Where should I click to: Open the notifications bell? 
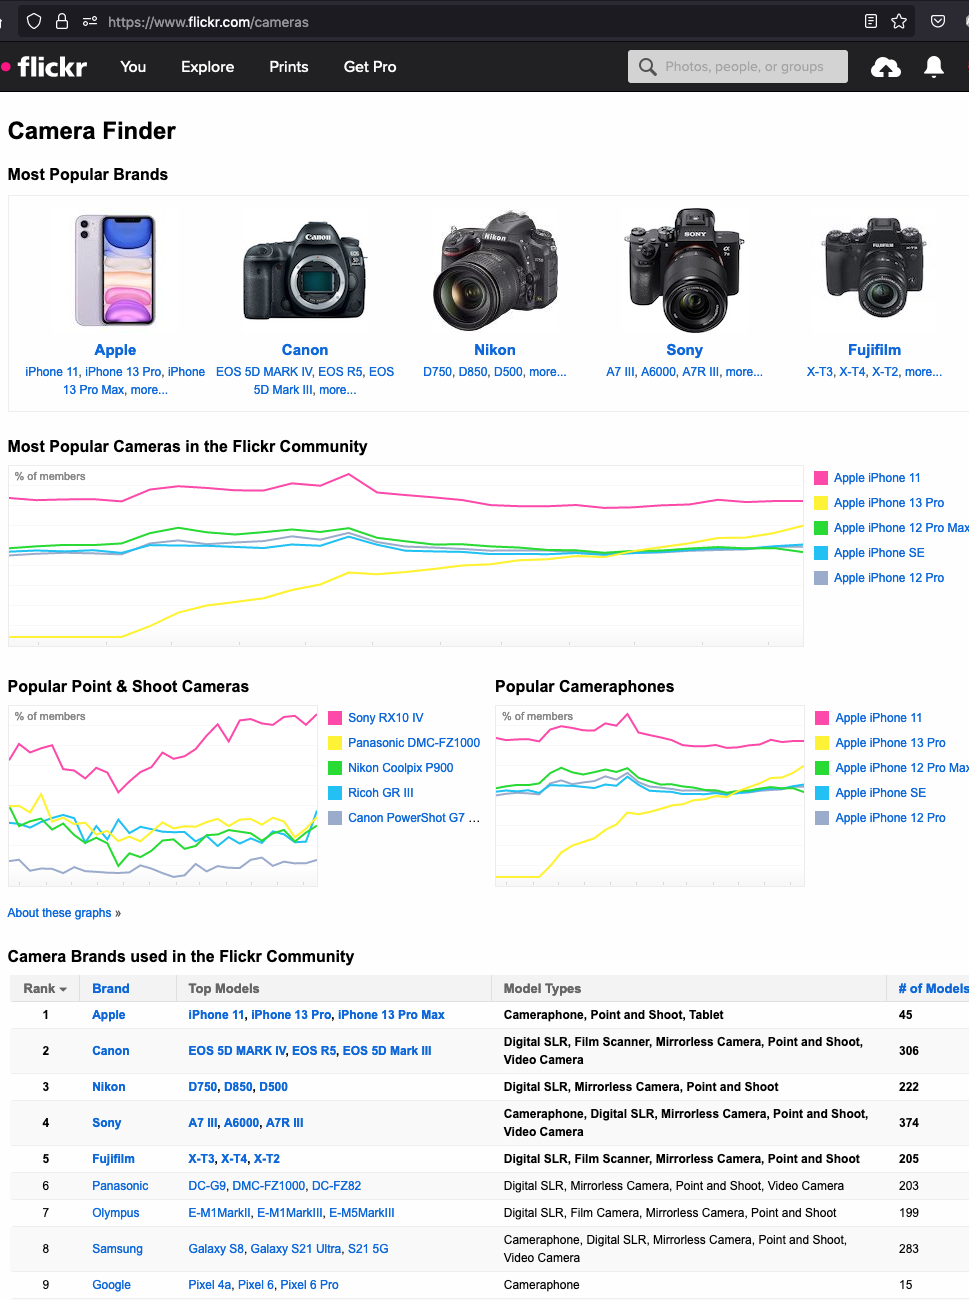(x=934, y=67)
